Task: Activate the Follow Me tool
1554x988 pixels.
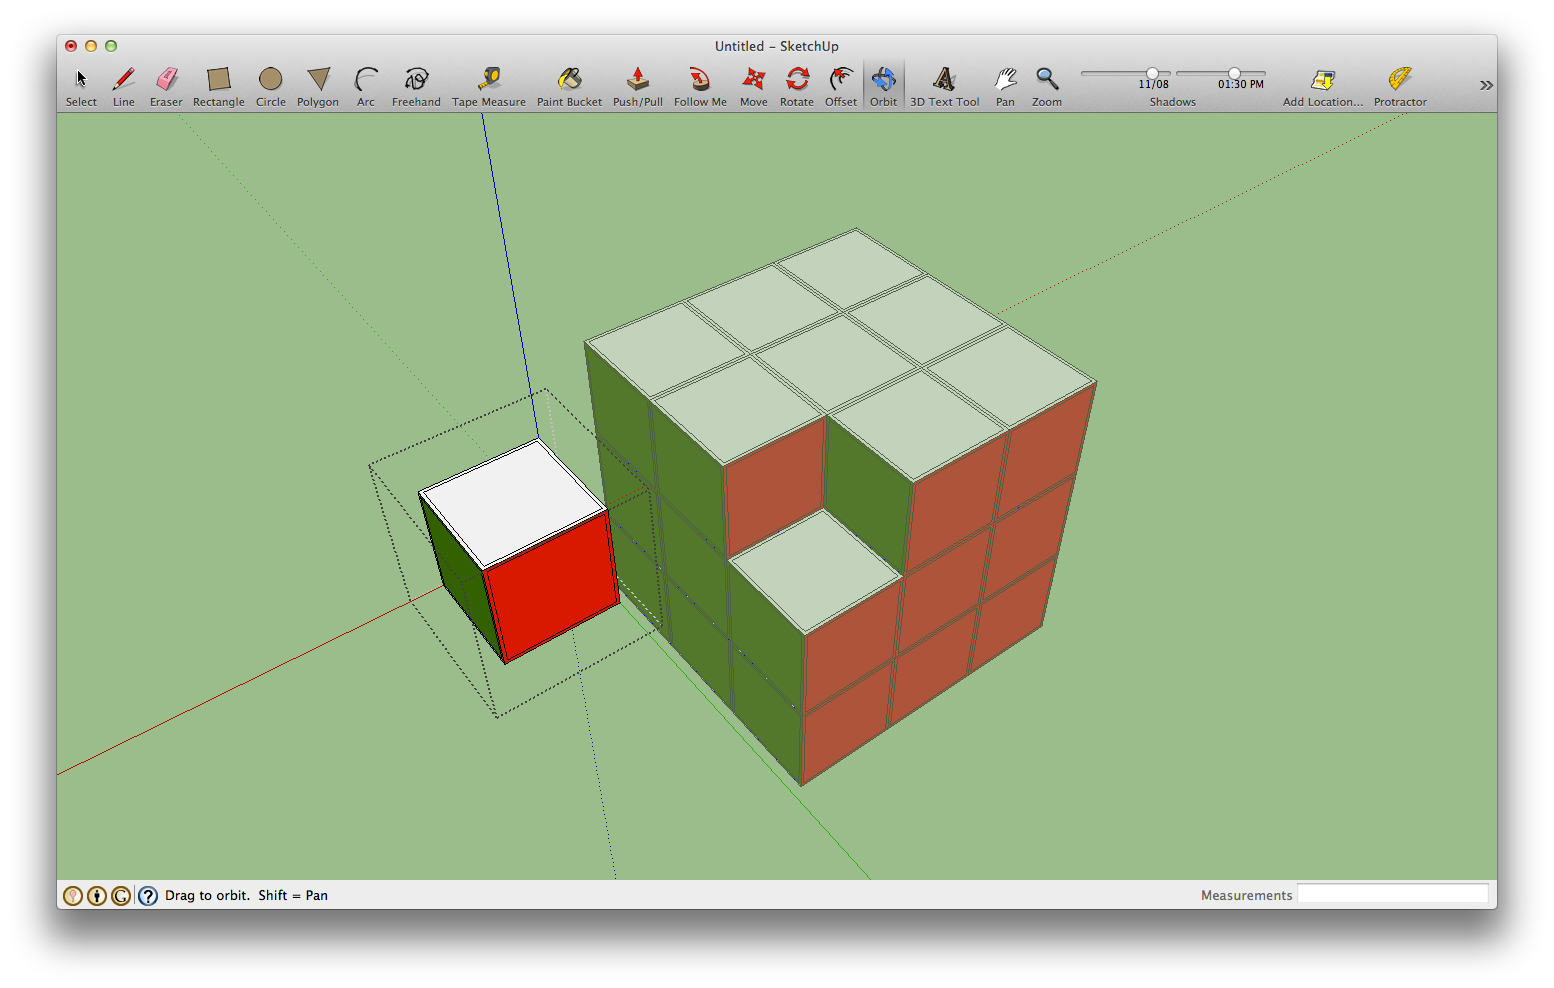Action: click(699, 80)
